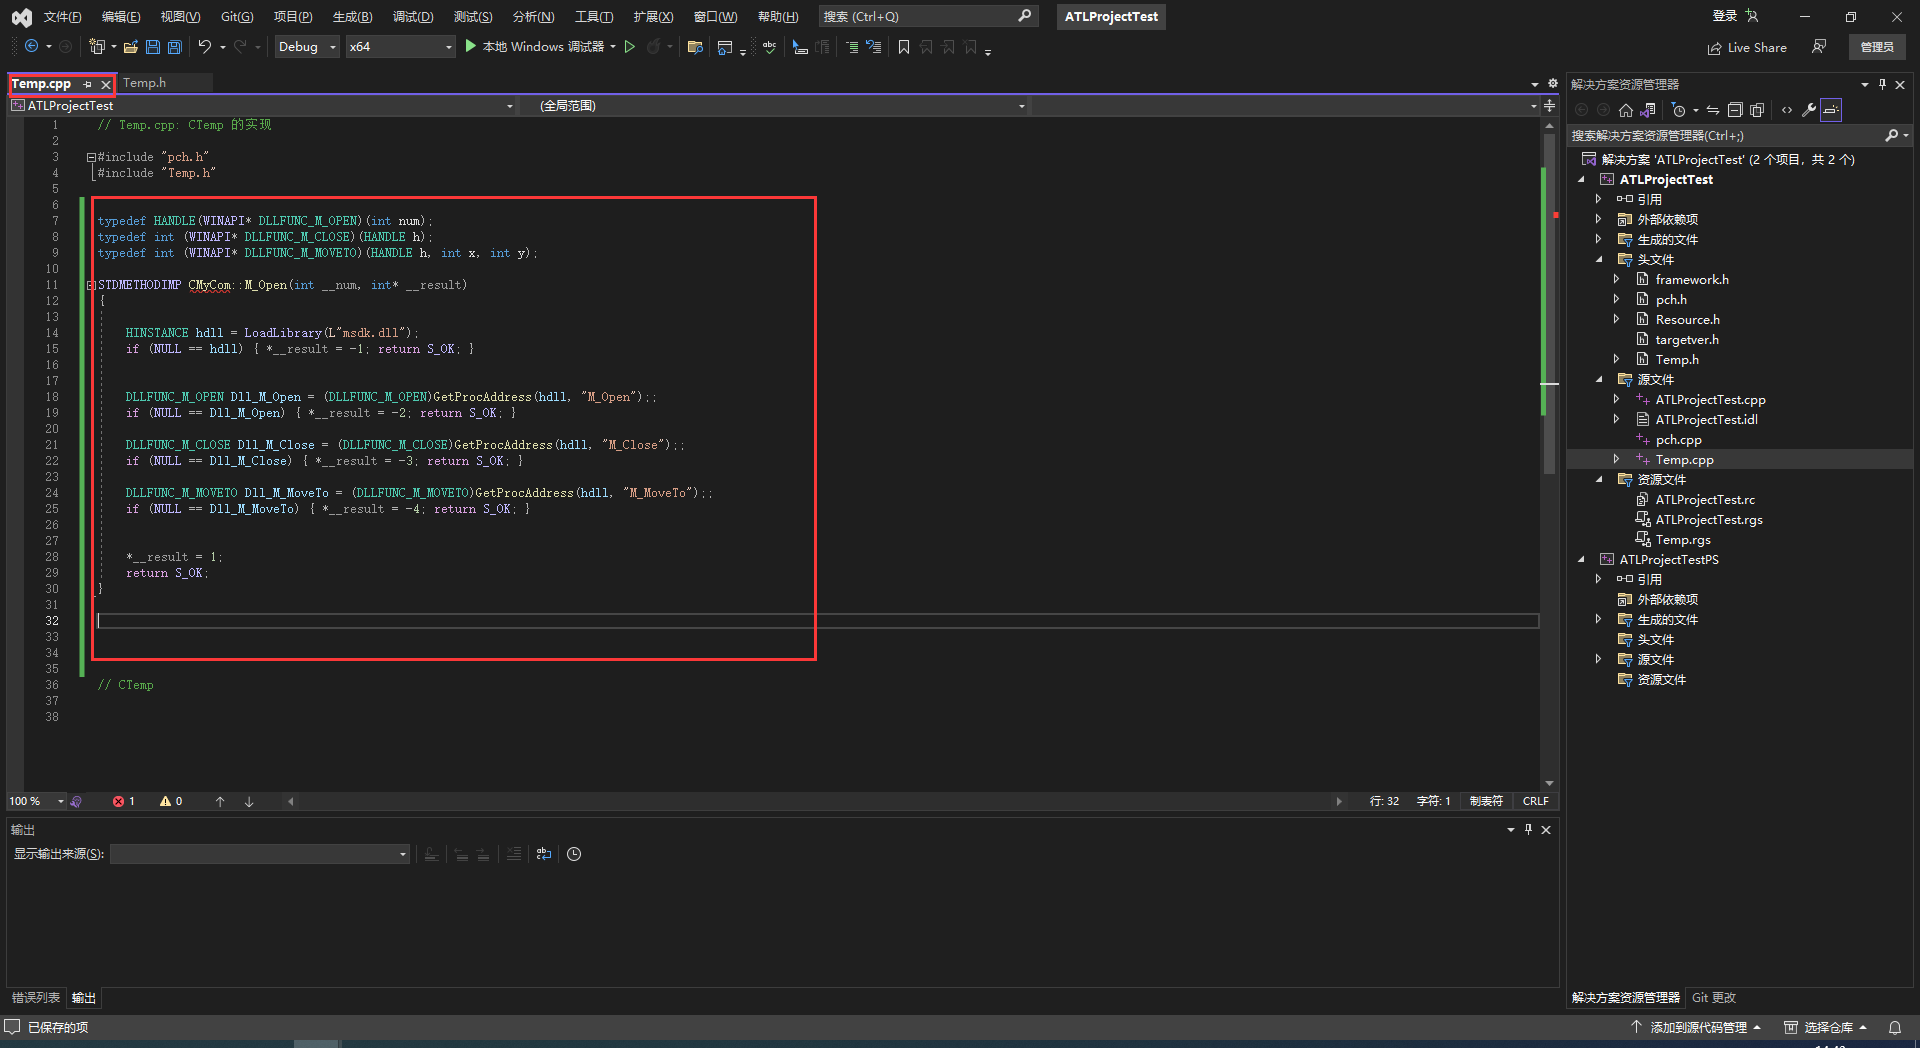Screen dimensions: 1920x1048
Task: Collapse all nodes in Solution Explorer
Action: point(1735,110)
